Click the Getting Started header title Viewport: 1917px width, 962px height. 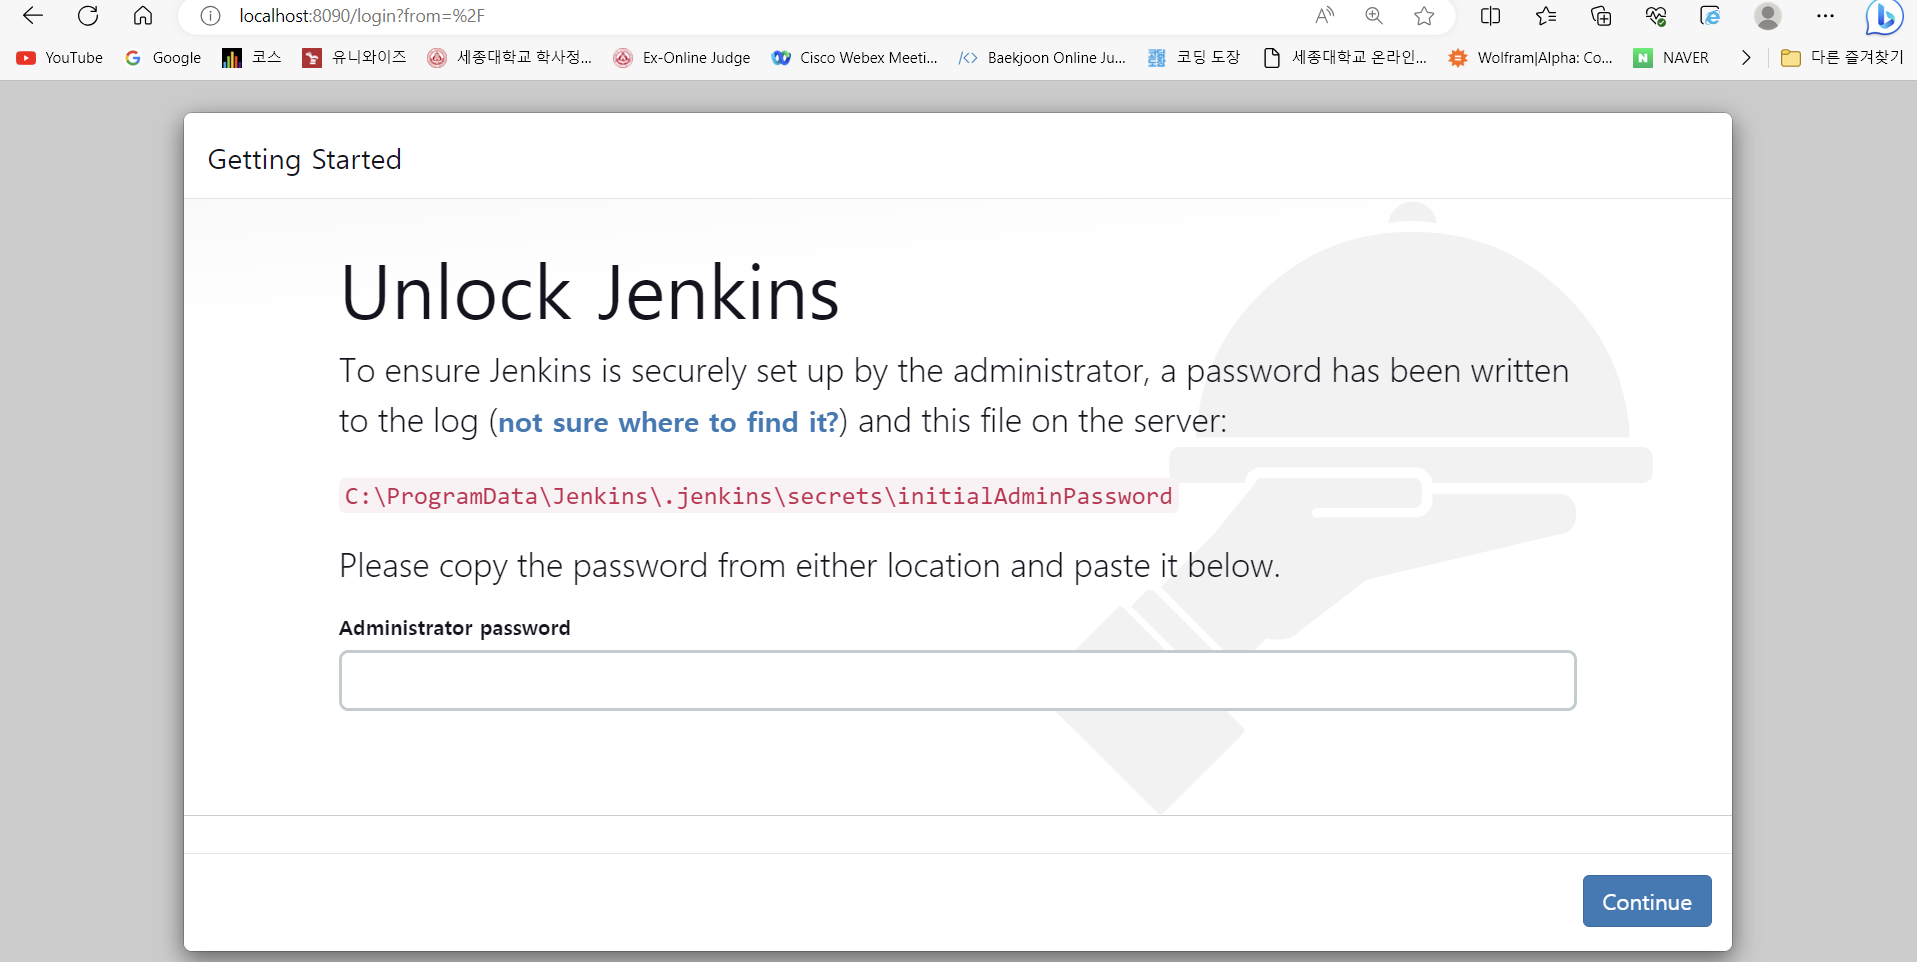pyautogui.click(x=305, y=160)
